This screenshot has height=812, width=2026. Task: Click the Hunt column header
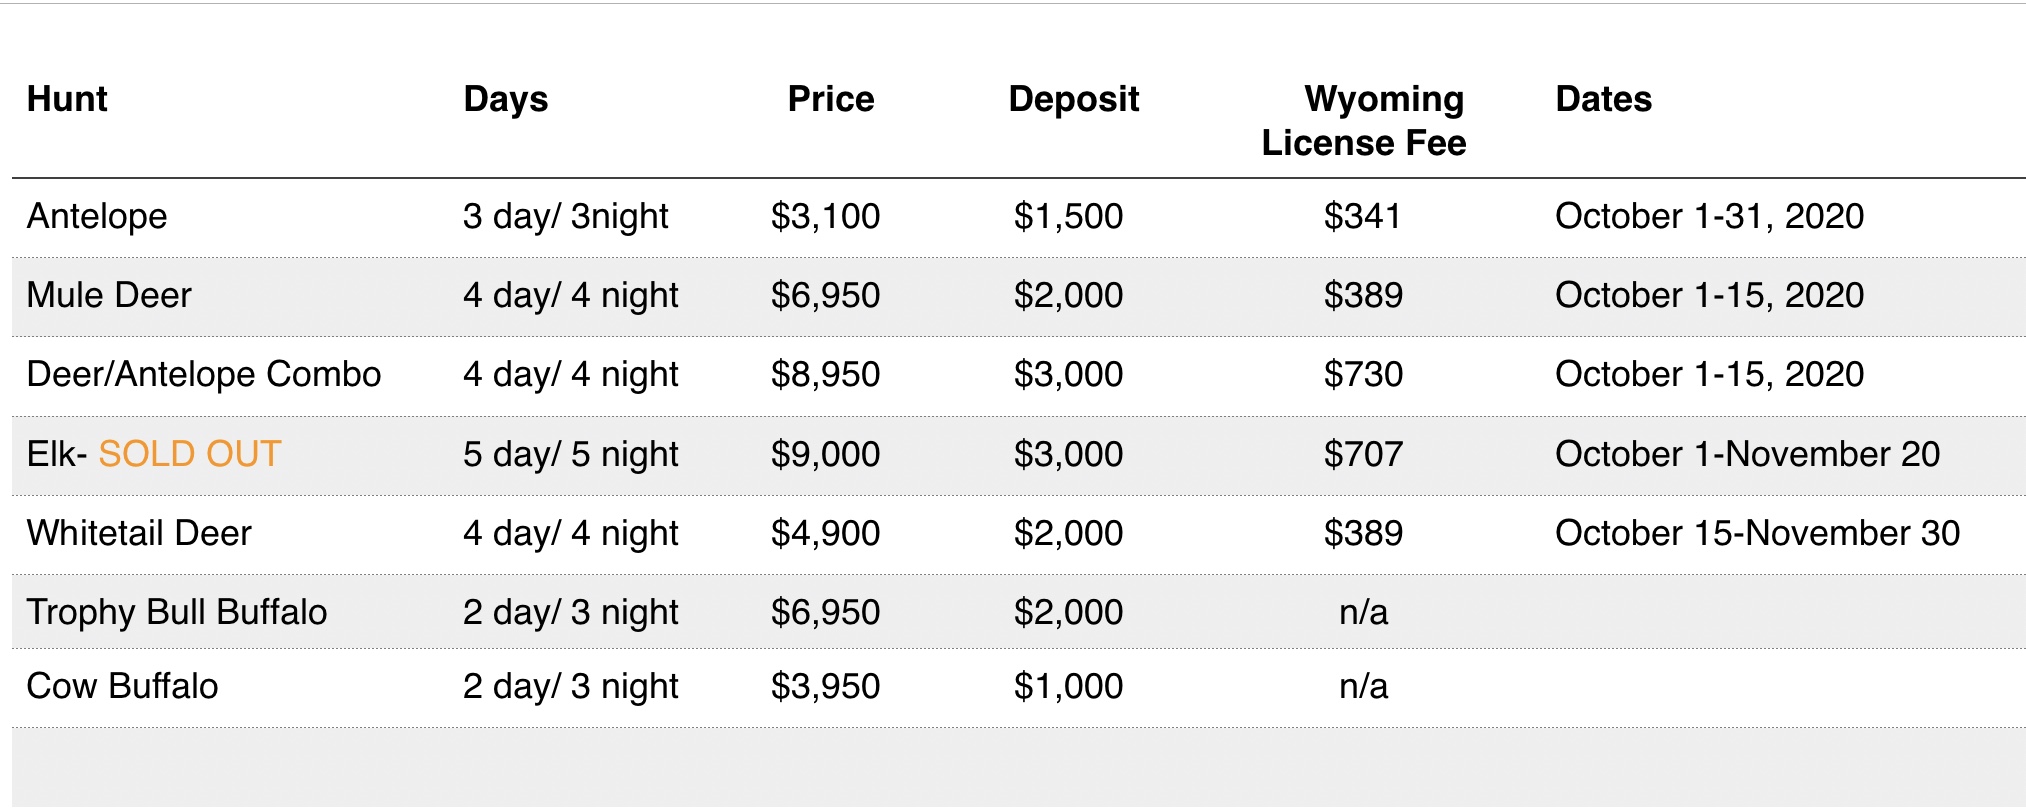(x=67, y=99)
